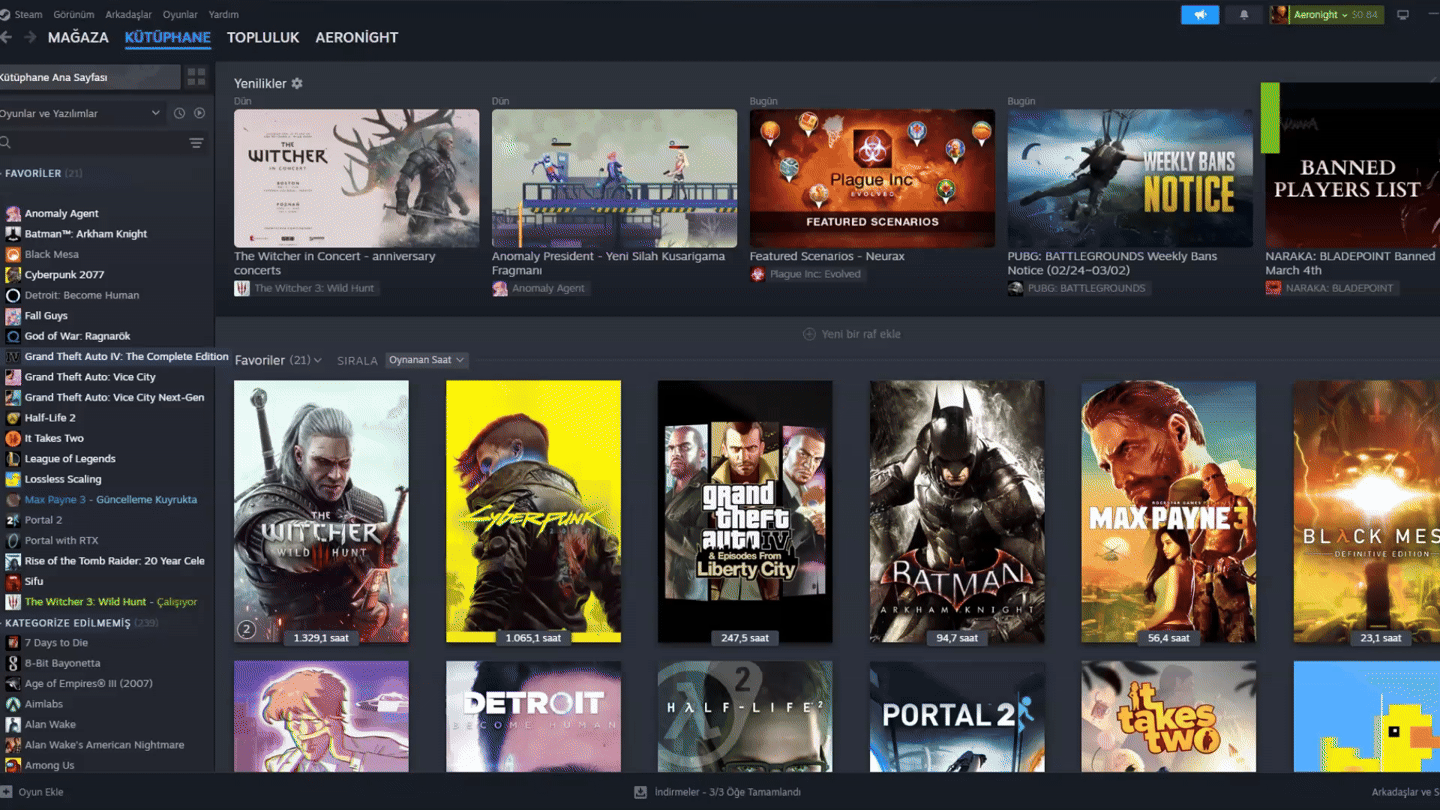Open the Arkadaşlar menu
Screen dimensions: 1440x810
(128, 15)
